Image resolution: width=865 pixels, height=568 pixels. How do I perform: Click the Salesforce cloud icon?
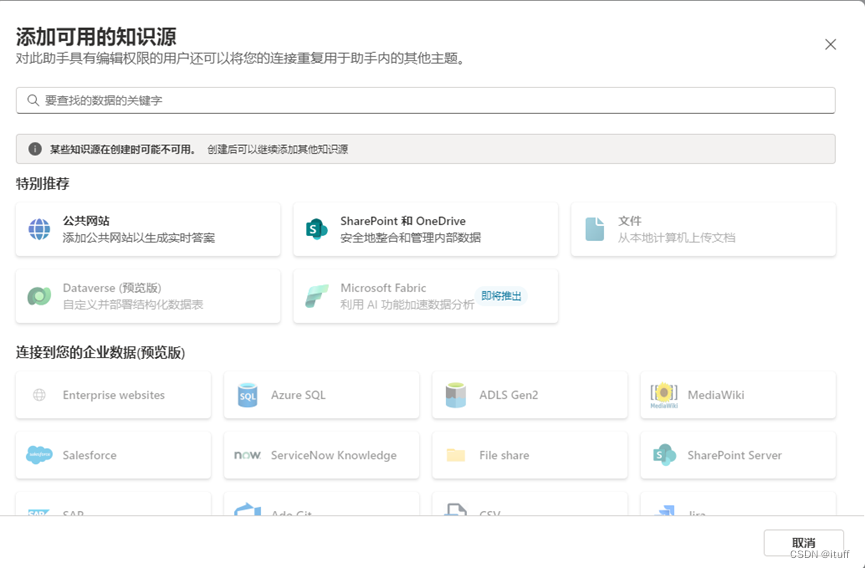[x=39, y=455]
